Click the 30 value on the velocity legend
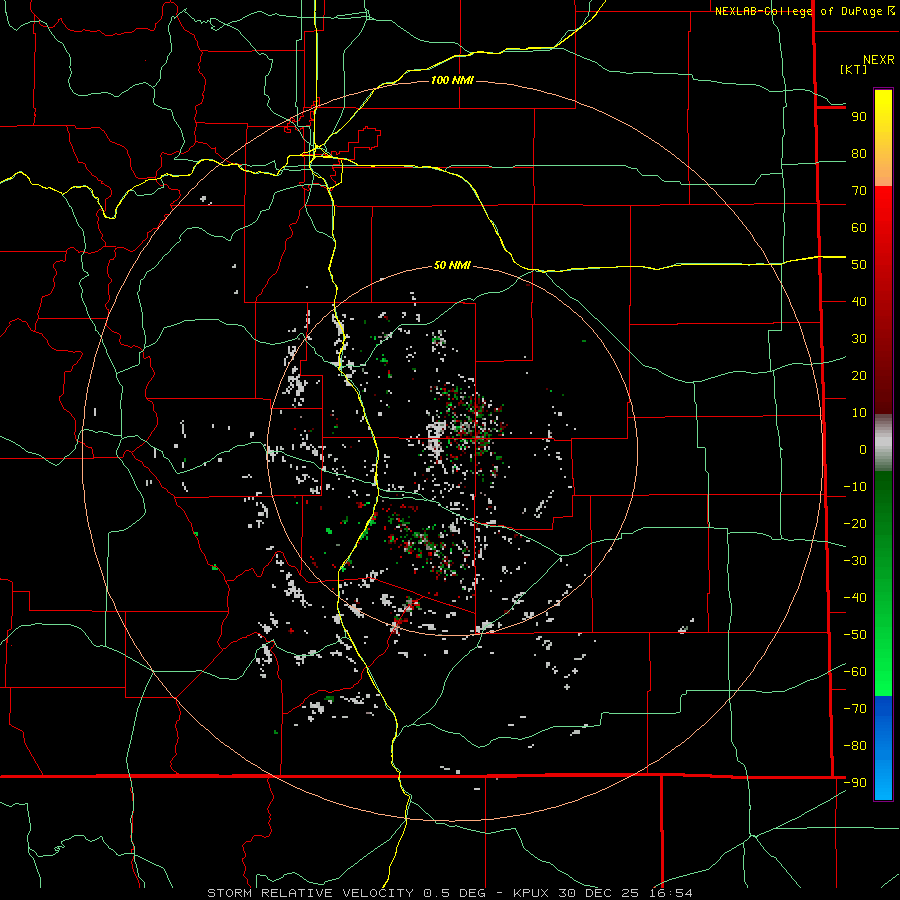900x900 pixels. coord(859,339)
